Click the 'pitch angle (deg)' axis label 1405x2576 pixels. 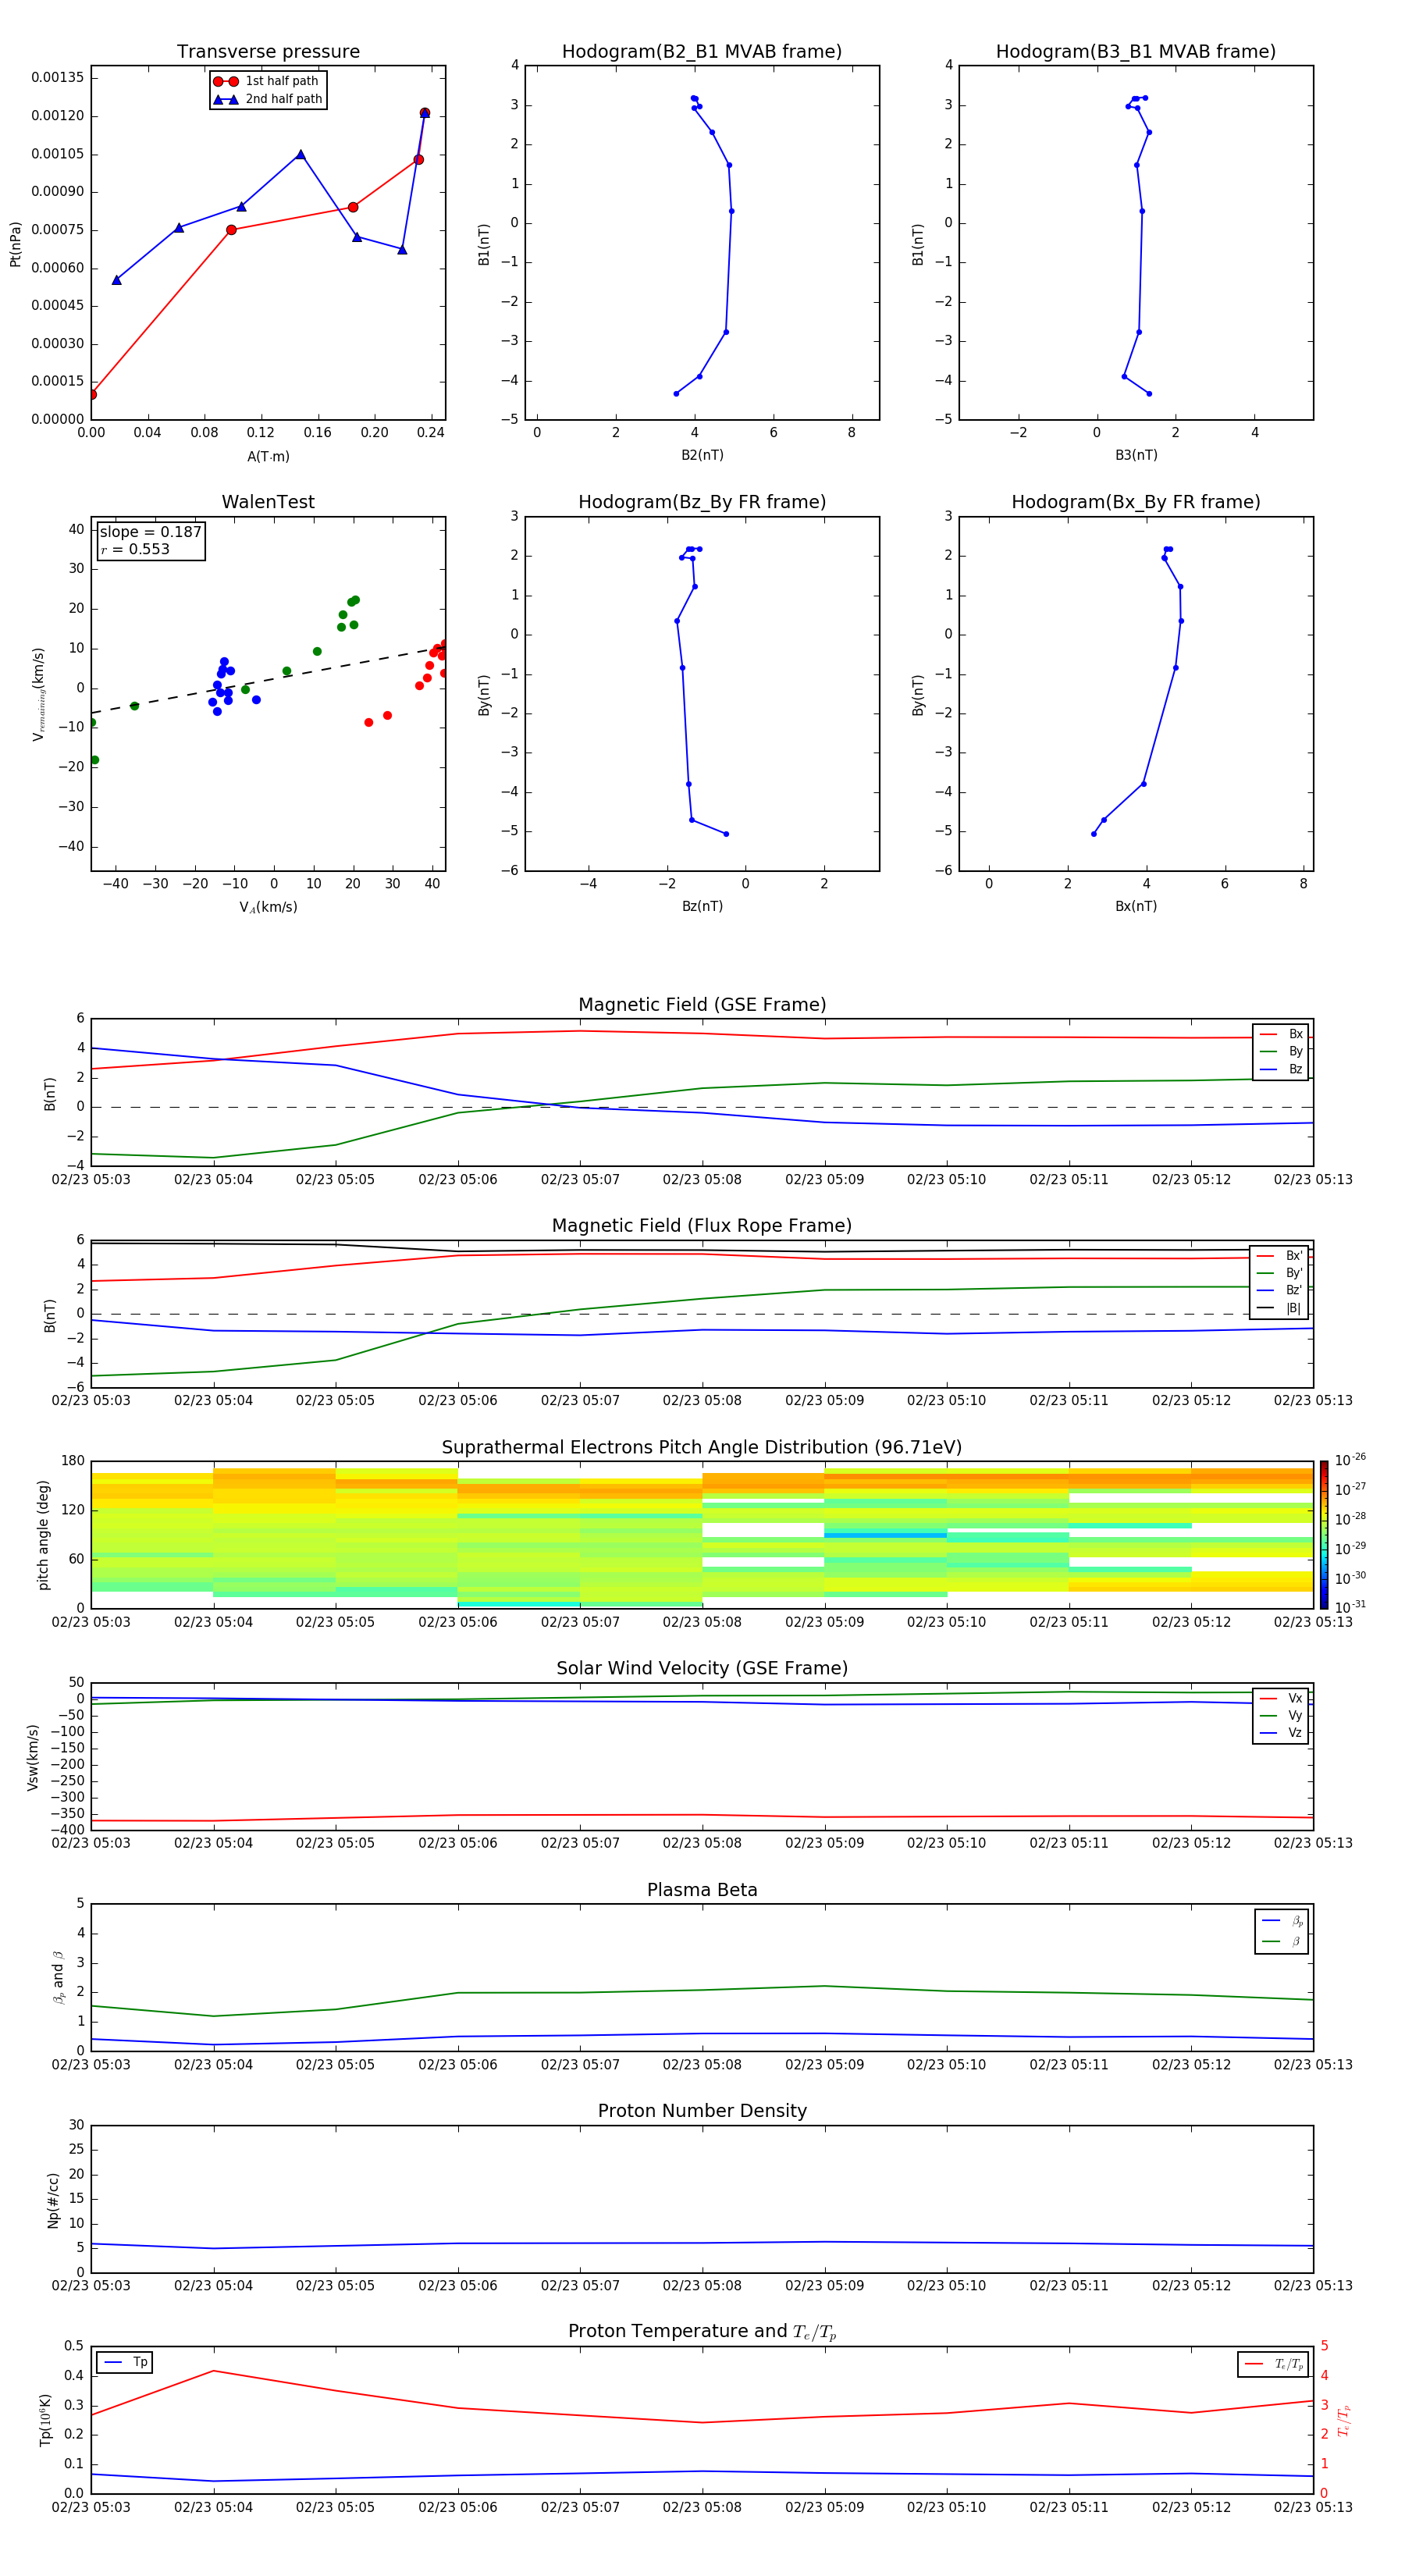43,1534
